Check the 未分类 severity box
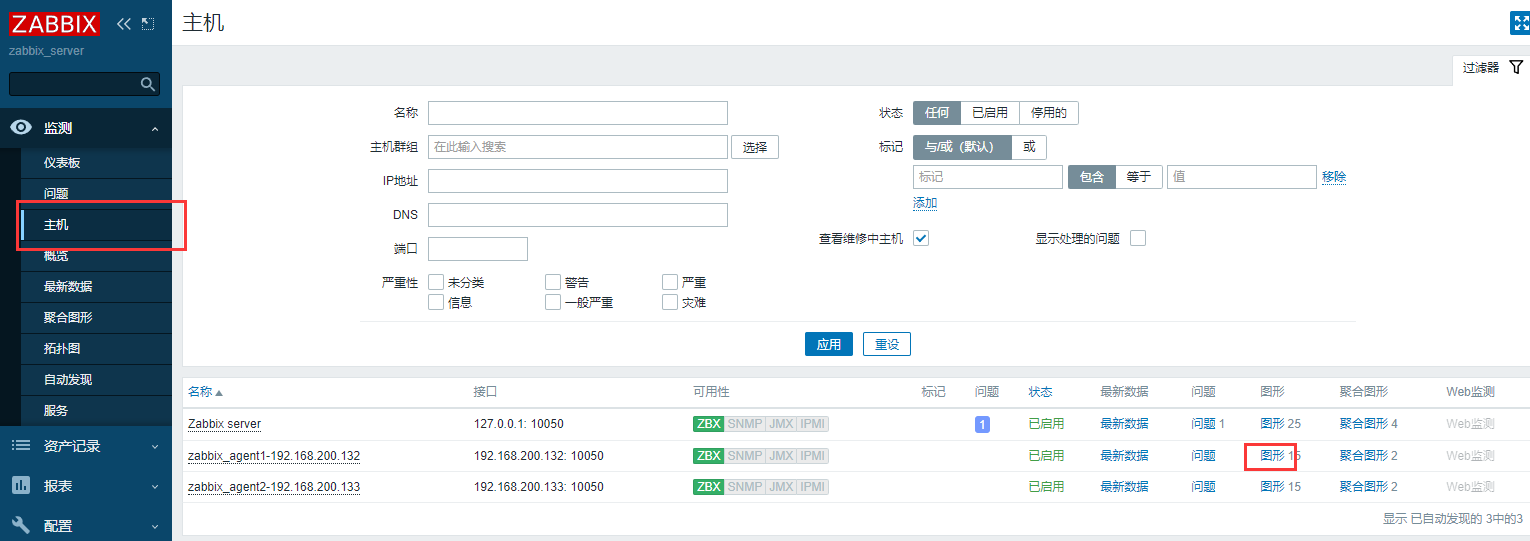 (x=436, y=282)
